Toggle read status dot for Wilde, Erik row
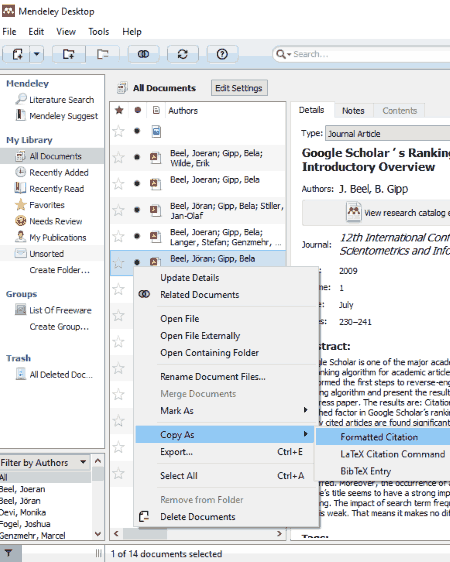Image resolution: width=450 pixels, height=562 pixels. pyautogui.click(x=137, y=157)
